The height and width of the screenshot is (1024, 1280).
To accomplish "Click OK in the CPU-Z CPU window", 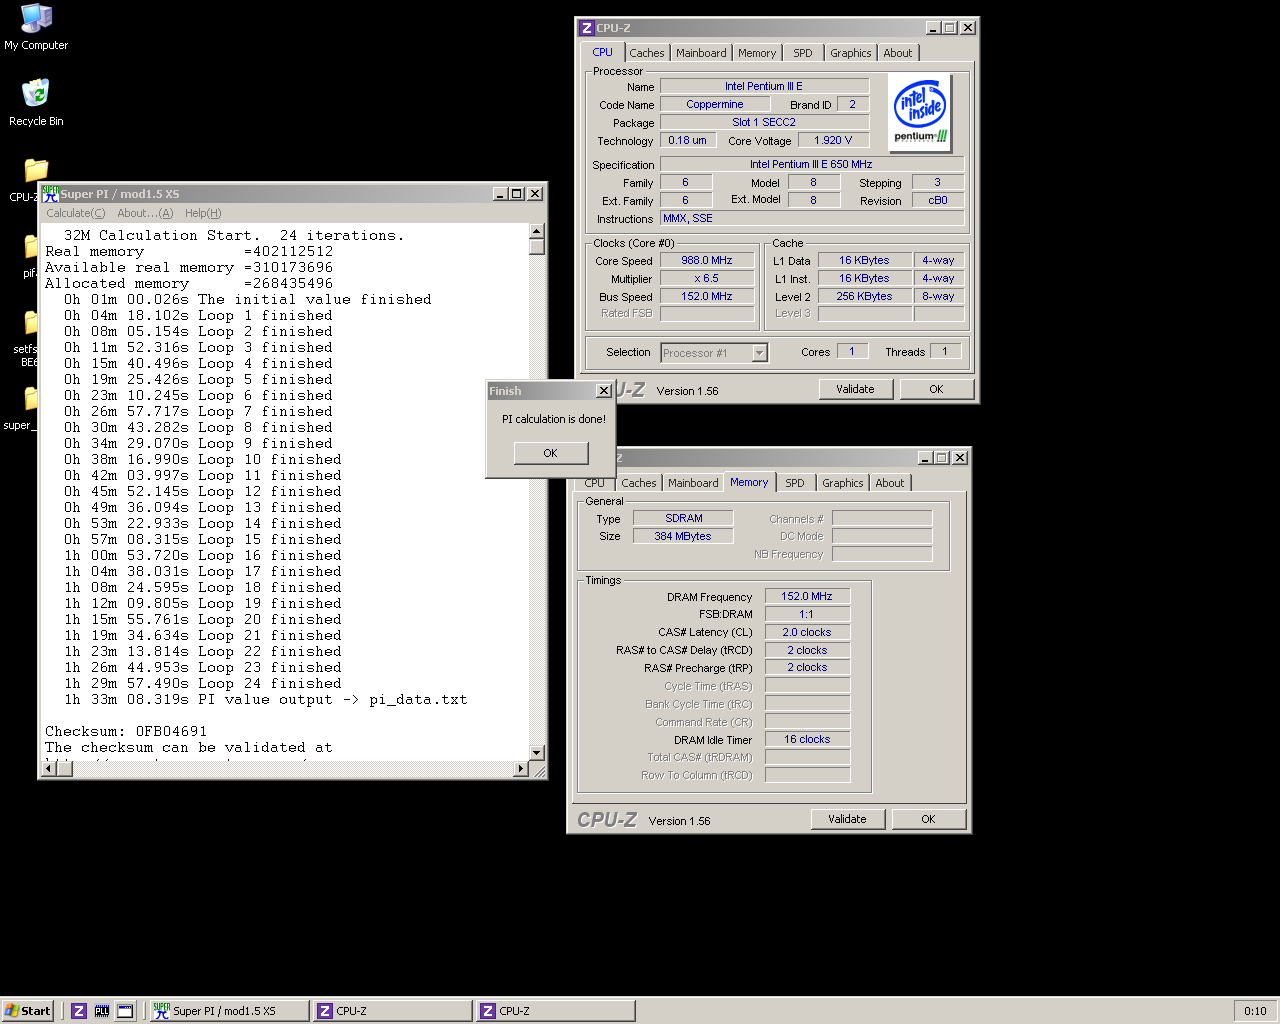I will (x=936, y=389).
